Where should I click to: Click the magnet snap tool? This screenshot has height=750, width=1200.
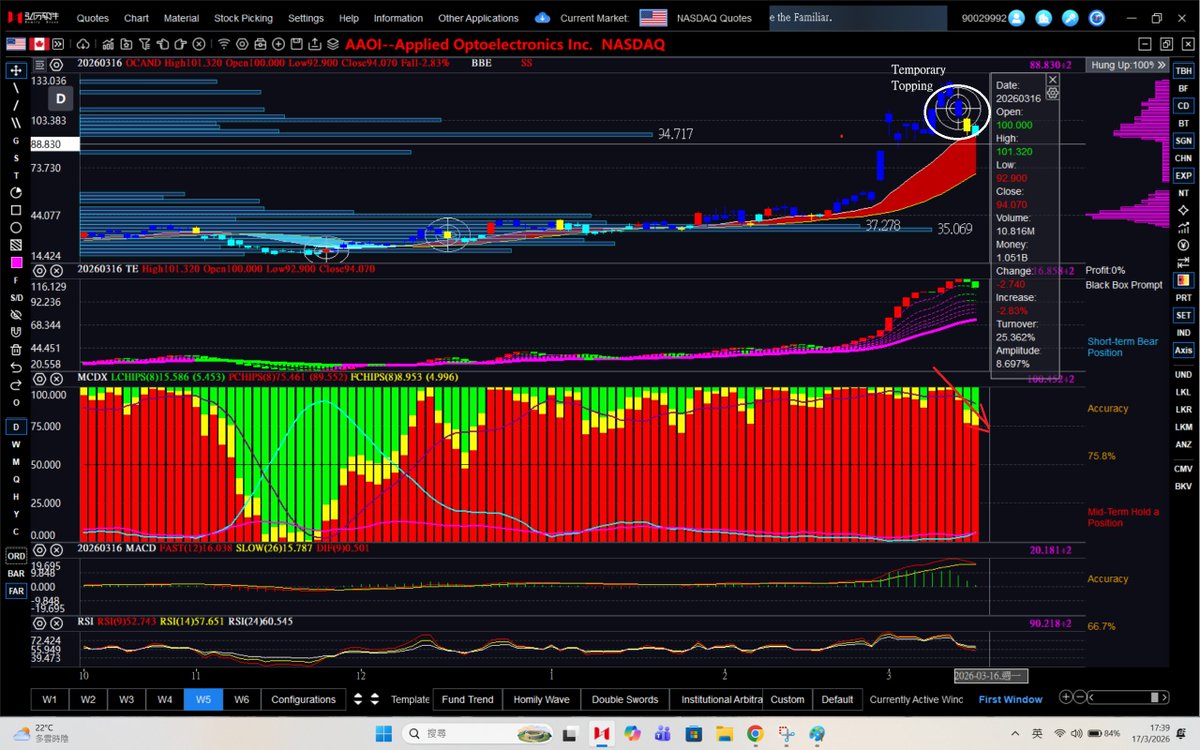point(16,331)
